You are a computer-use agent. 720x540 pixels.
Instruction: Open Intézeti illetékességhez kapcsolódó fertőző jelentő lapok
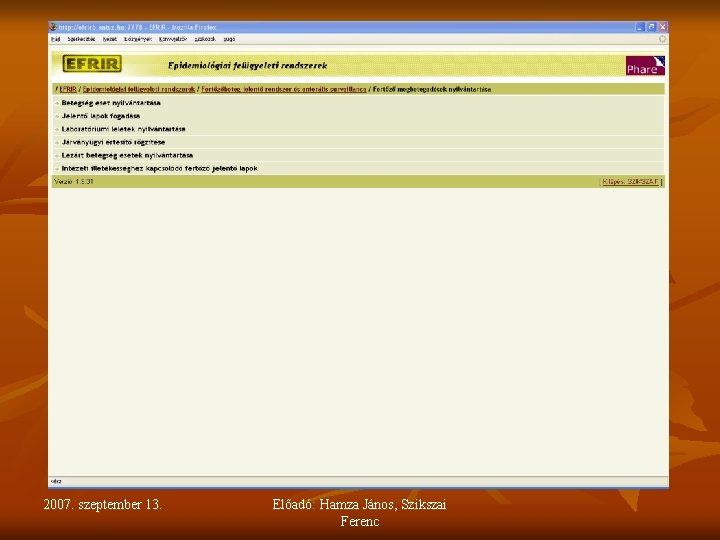(159, 169)
